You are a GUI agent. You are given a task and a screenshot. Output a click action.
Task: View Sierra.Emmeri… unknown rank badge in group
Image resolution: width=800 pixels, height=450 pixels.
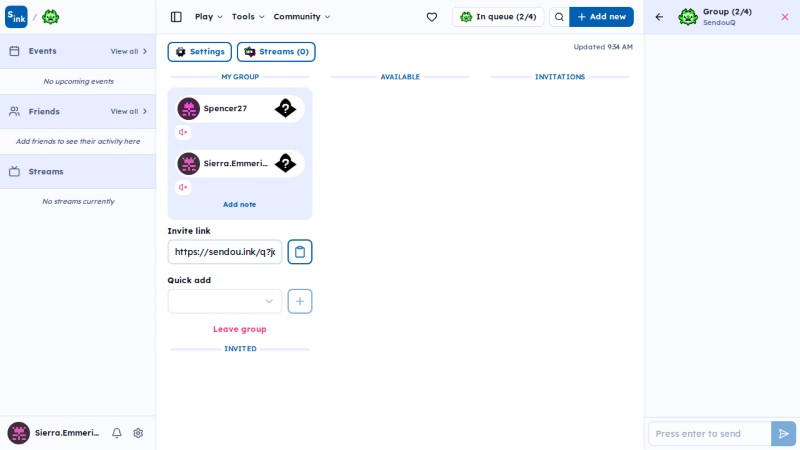285,163
